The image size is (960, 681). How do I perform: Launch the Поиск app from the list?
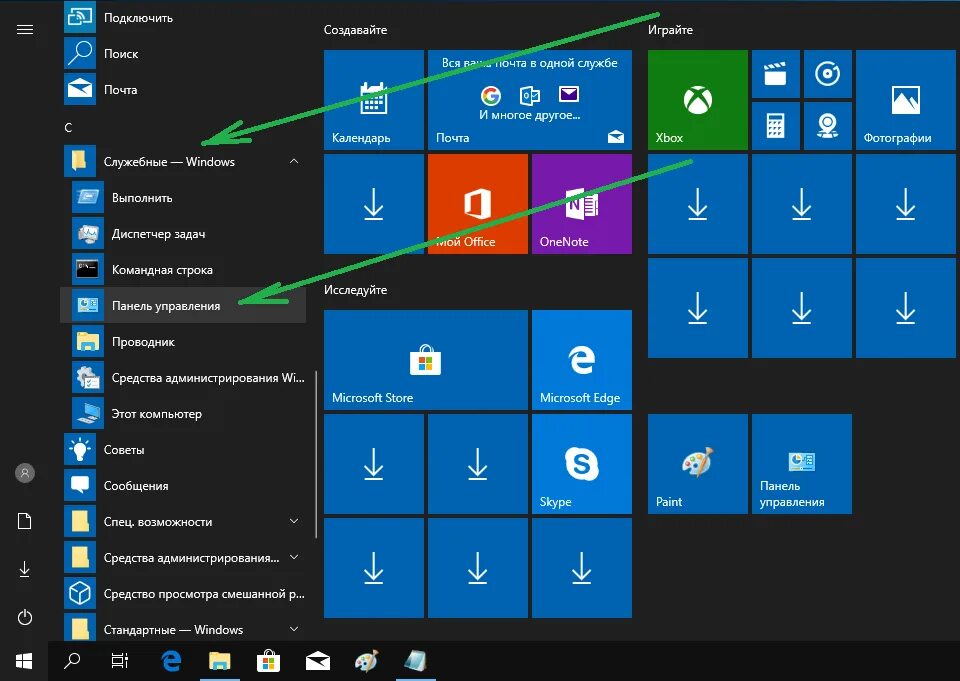tap(183, 53)
